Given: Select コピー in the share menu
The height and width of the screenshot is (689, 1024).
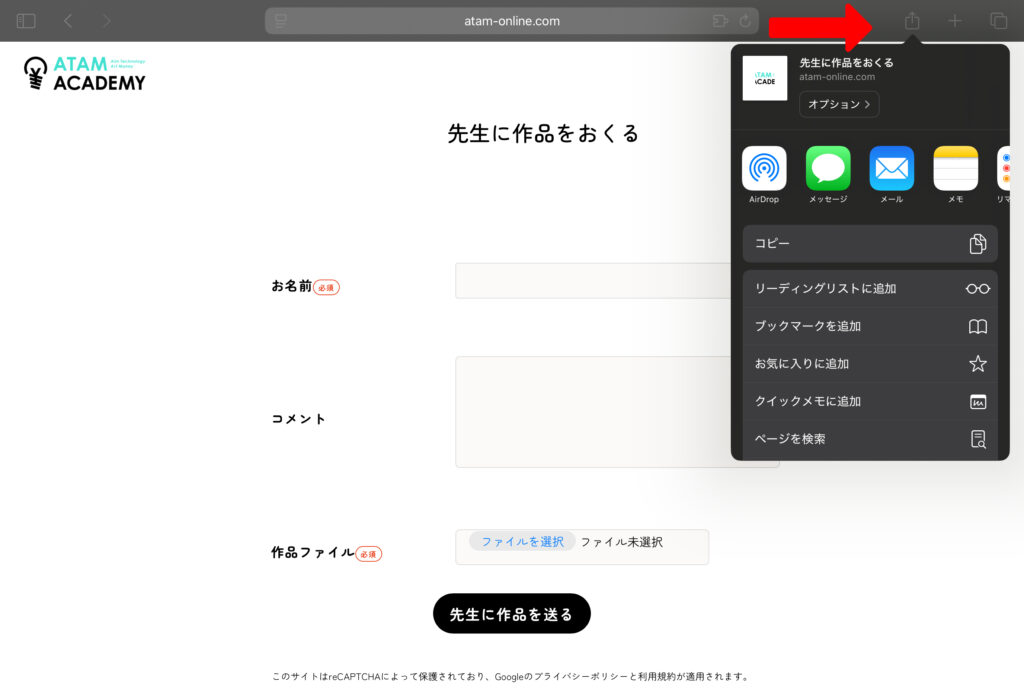Looking at the screenshot, I should tap(870, 244).
